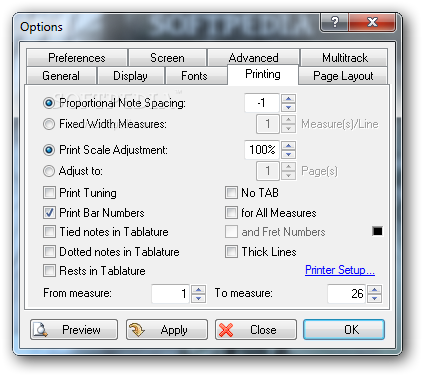Decrease the Print Scale percentage
Image resolution: width=423 pixels, height=376 pixels.
[x=288, y=154]
